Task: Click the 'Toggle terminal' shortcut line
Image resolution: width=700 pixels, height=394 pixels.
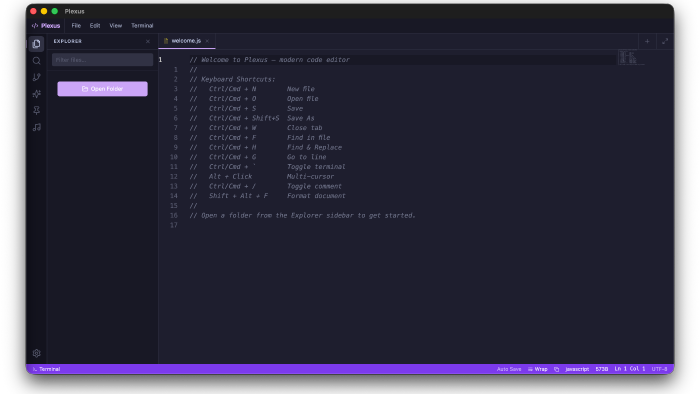Action: point(267,167)
